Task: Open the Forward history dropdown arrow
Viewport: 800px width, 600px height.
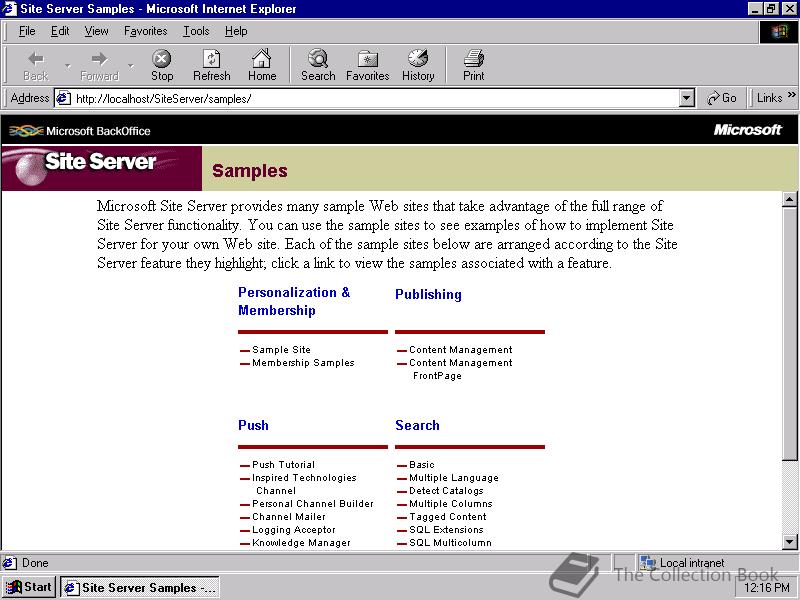Action: 131,66
